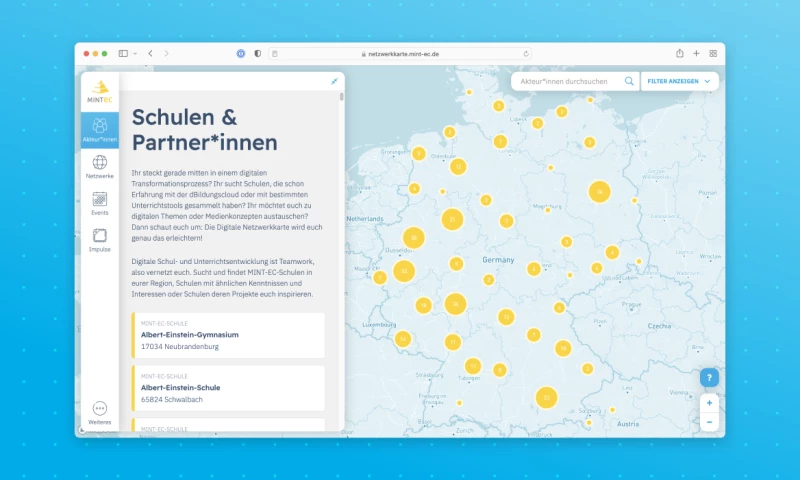Open the Akteur*innen section in sidebar
This screenshot has width=800, height=480.
[99, 130]
